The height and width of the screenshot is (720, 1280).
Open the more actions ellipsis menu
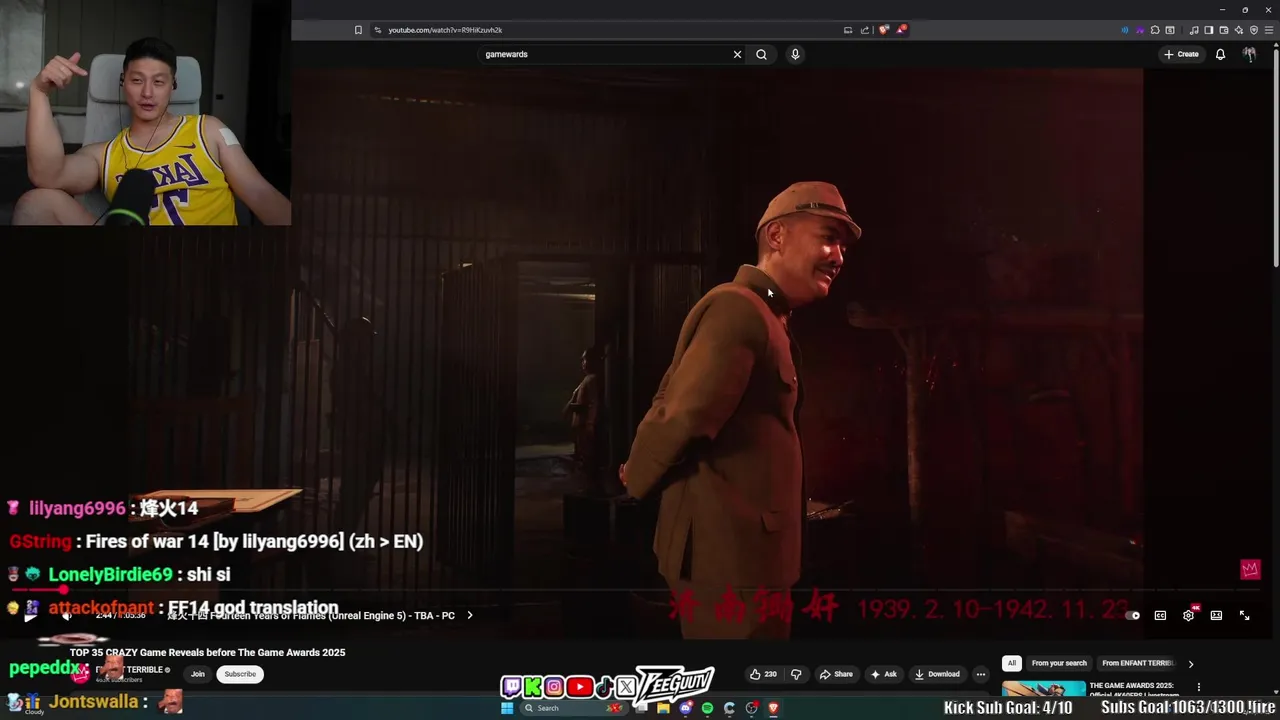pyautogui.click(x=980, y=674)
